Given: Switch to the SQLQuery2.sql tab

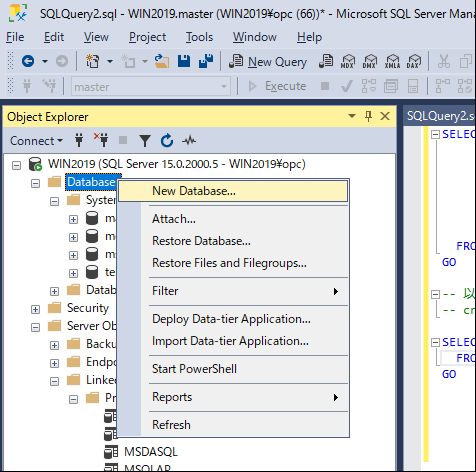Looking at the screenshot, I should [440, 116].
